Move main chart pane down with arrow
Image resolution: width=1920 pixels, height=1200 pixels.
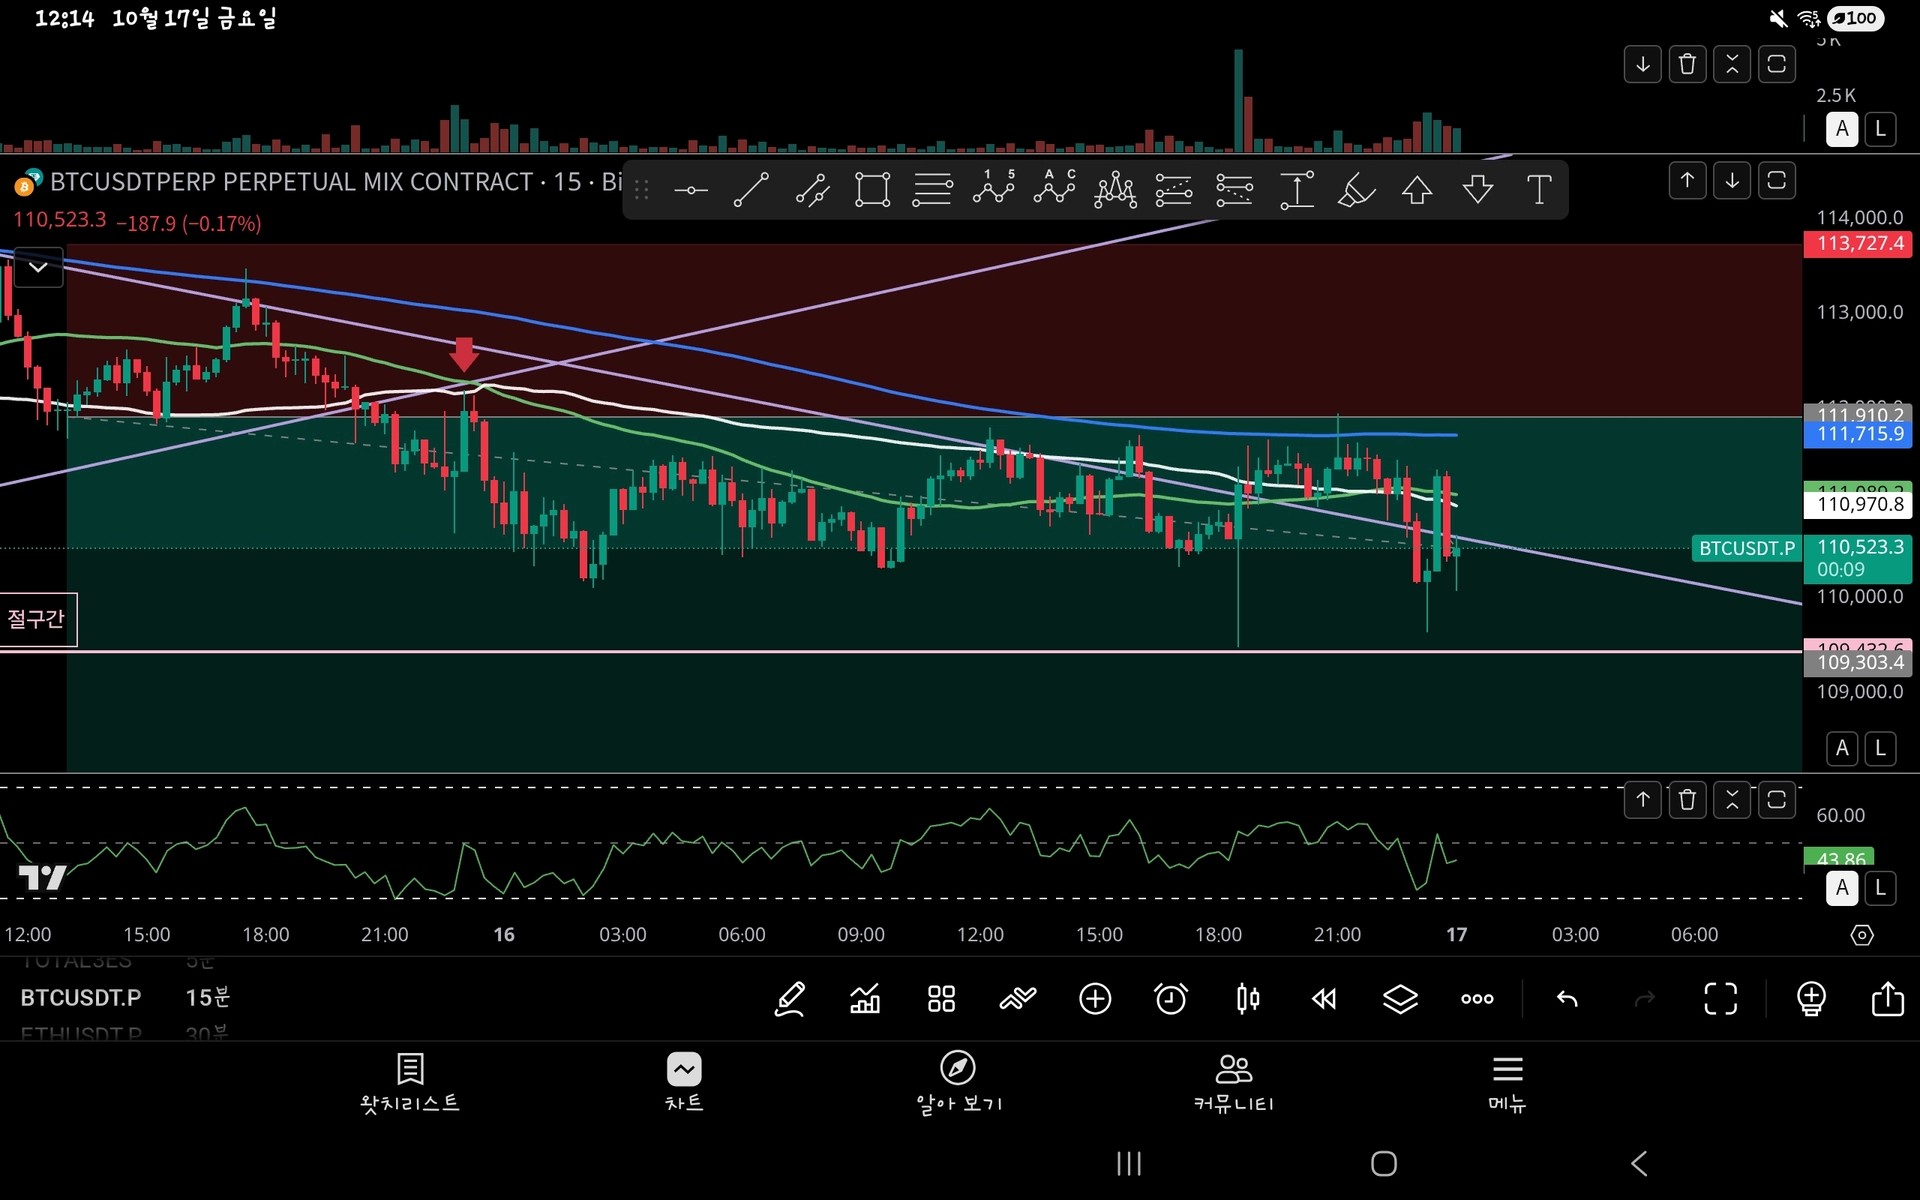1732,181
